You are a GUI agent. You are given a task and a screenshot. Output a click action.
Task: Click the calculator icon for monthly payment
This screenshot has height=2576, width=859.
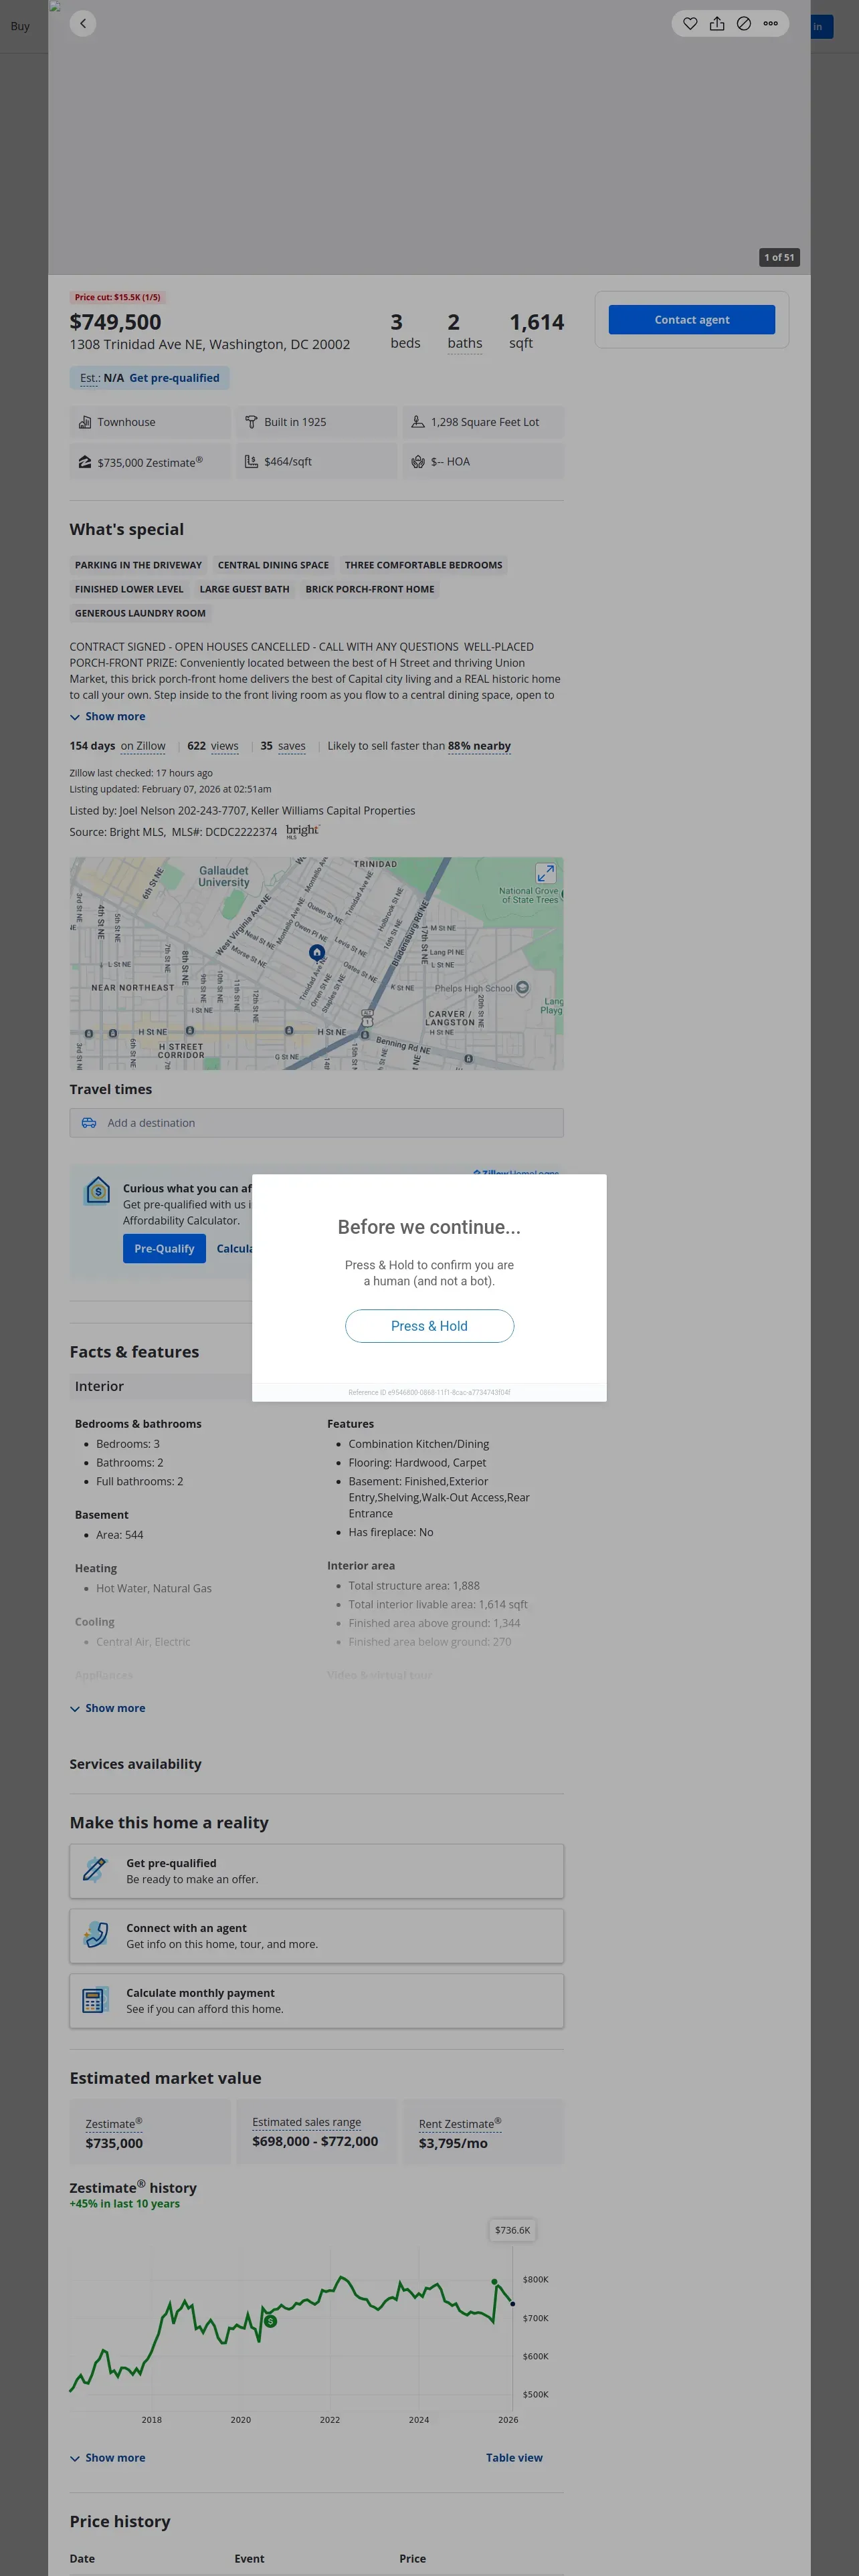[95, 2000]
